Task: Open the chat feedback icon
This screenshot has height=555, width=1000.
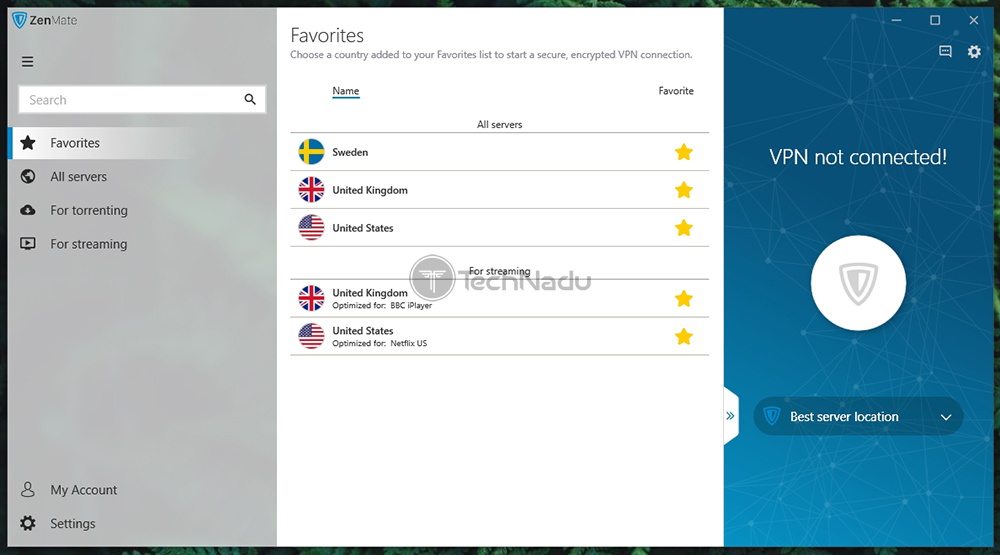Action: coord(945,52)
